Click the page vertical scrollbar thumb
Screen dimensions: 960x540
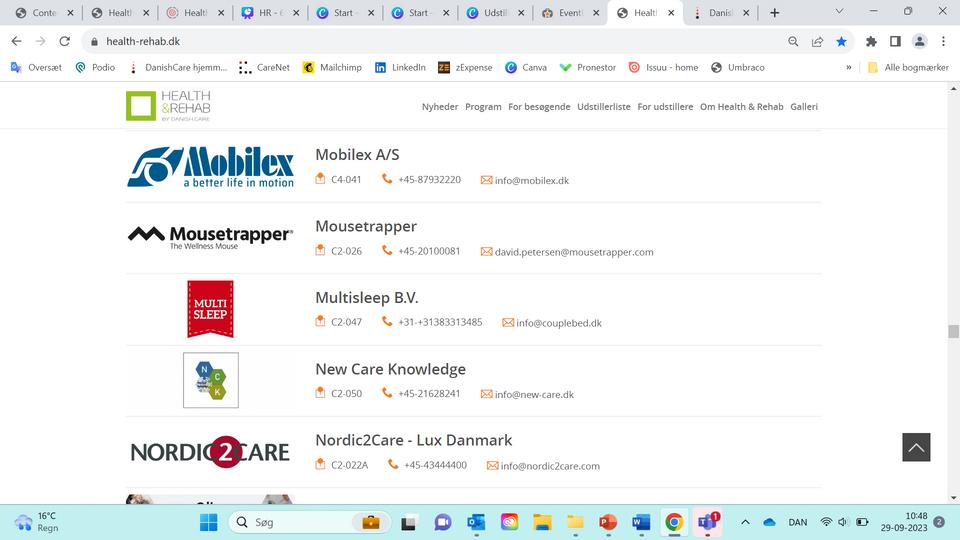pyautogui.click(x=953, y=331)
